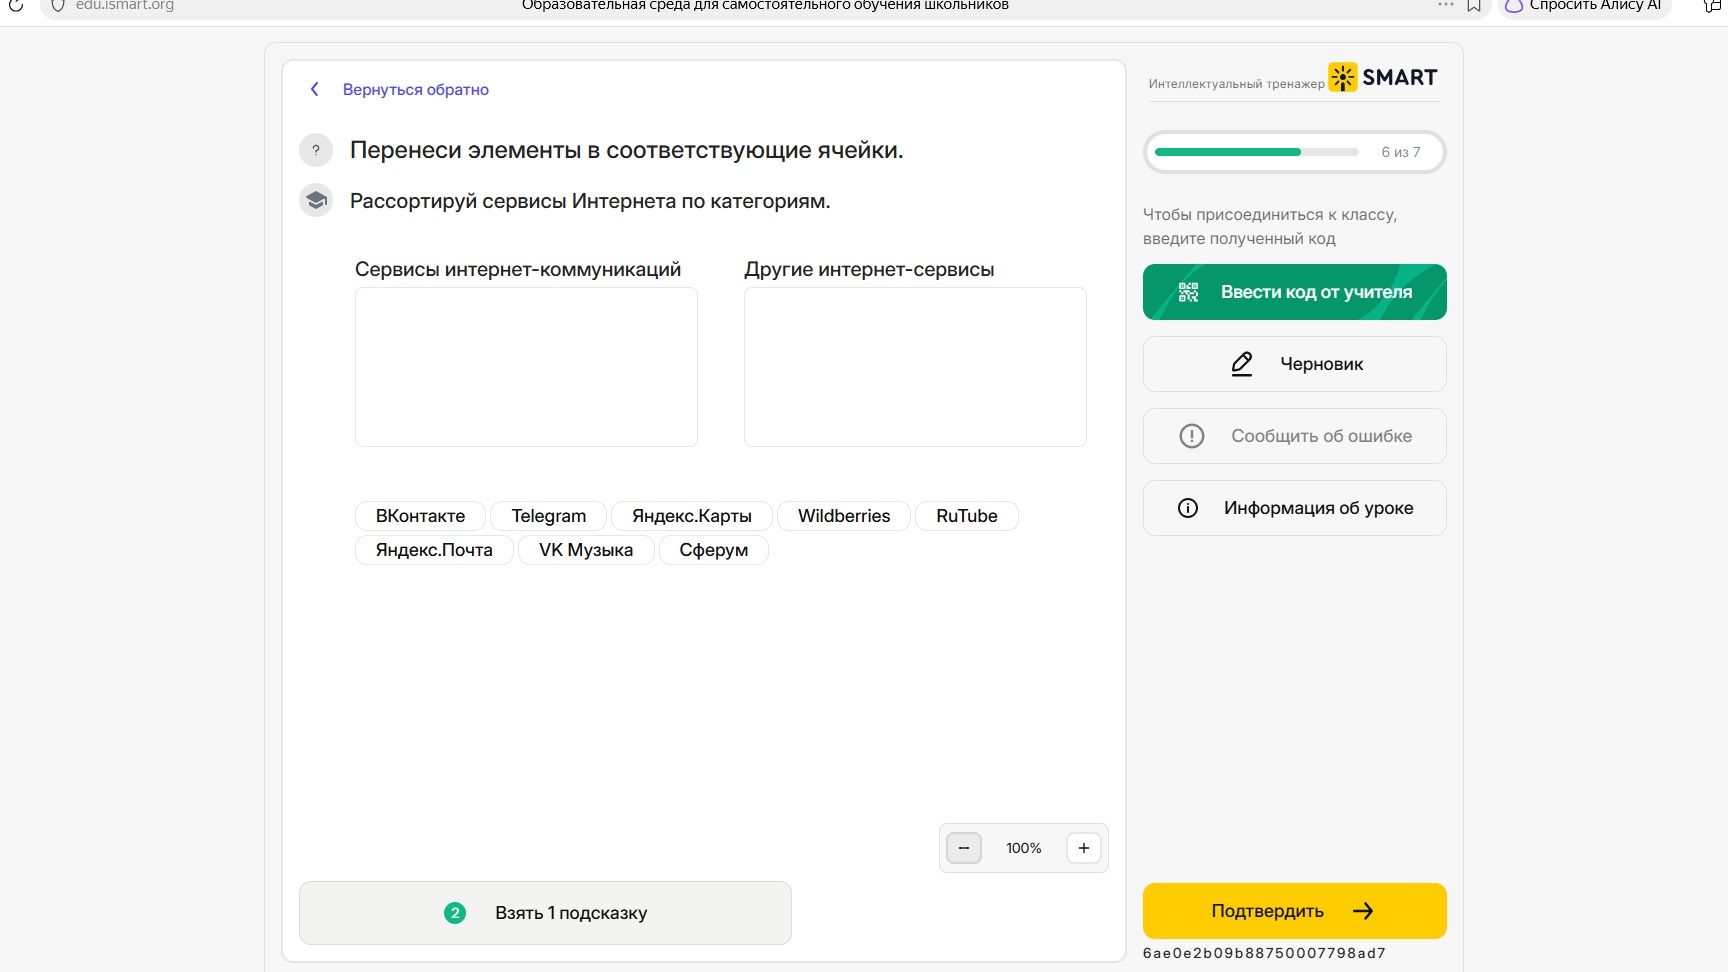Click the Сервисы интернет-коммуникаций drop cell
The width and height of the screenshot is (1728, 972).
click(x=526, y=367)
